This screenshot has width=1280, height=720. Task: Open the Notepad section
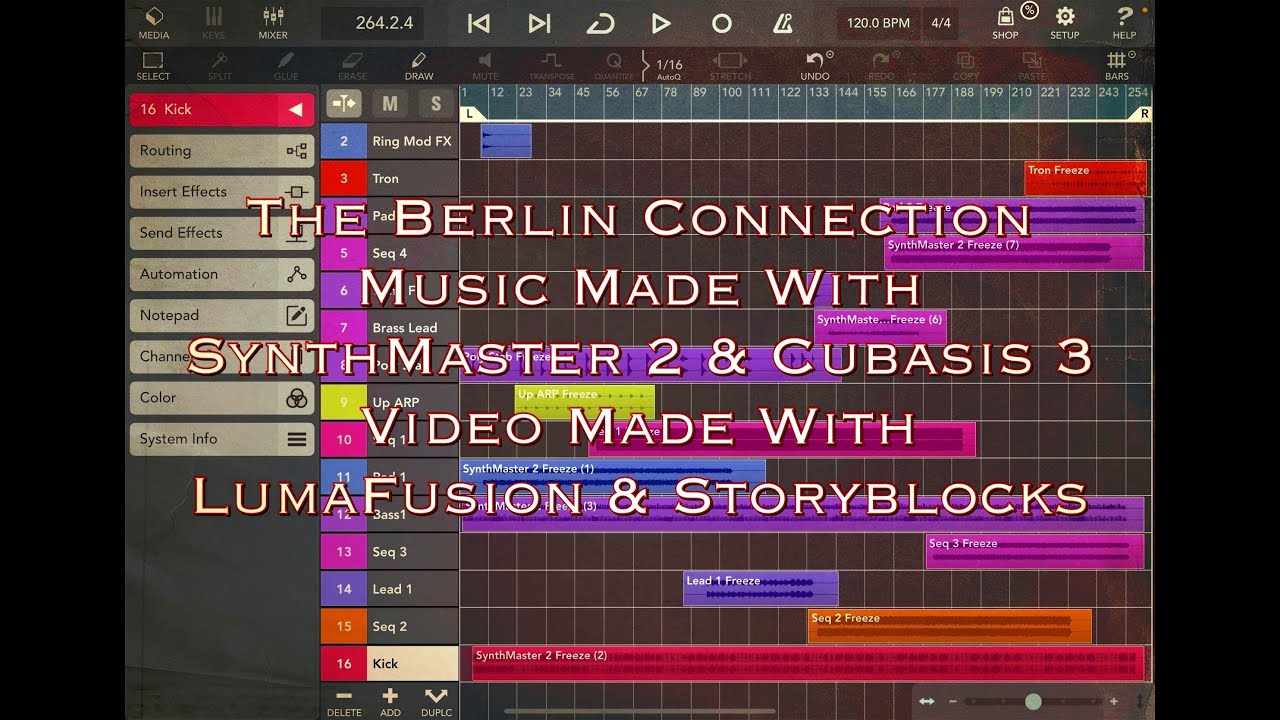coord(221,315)
